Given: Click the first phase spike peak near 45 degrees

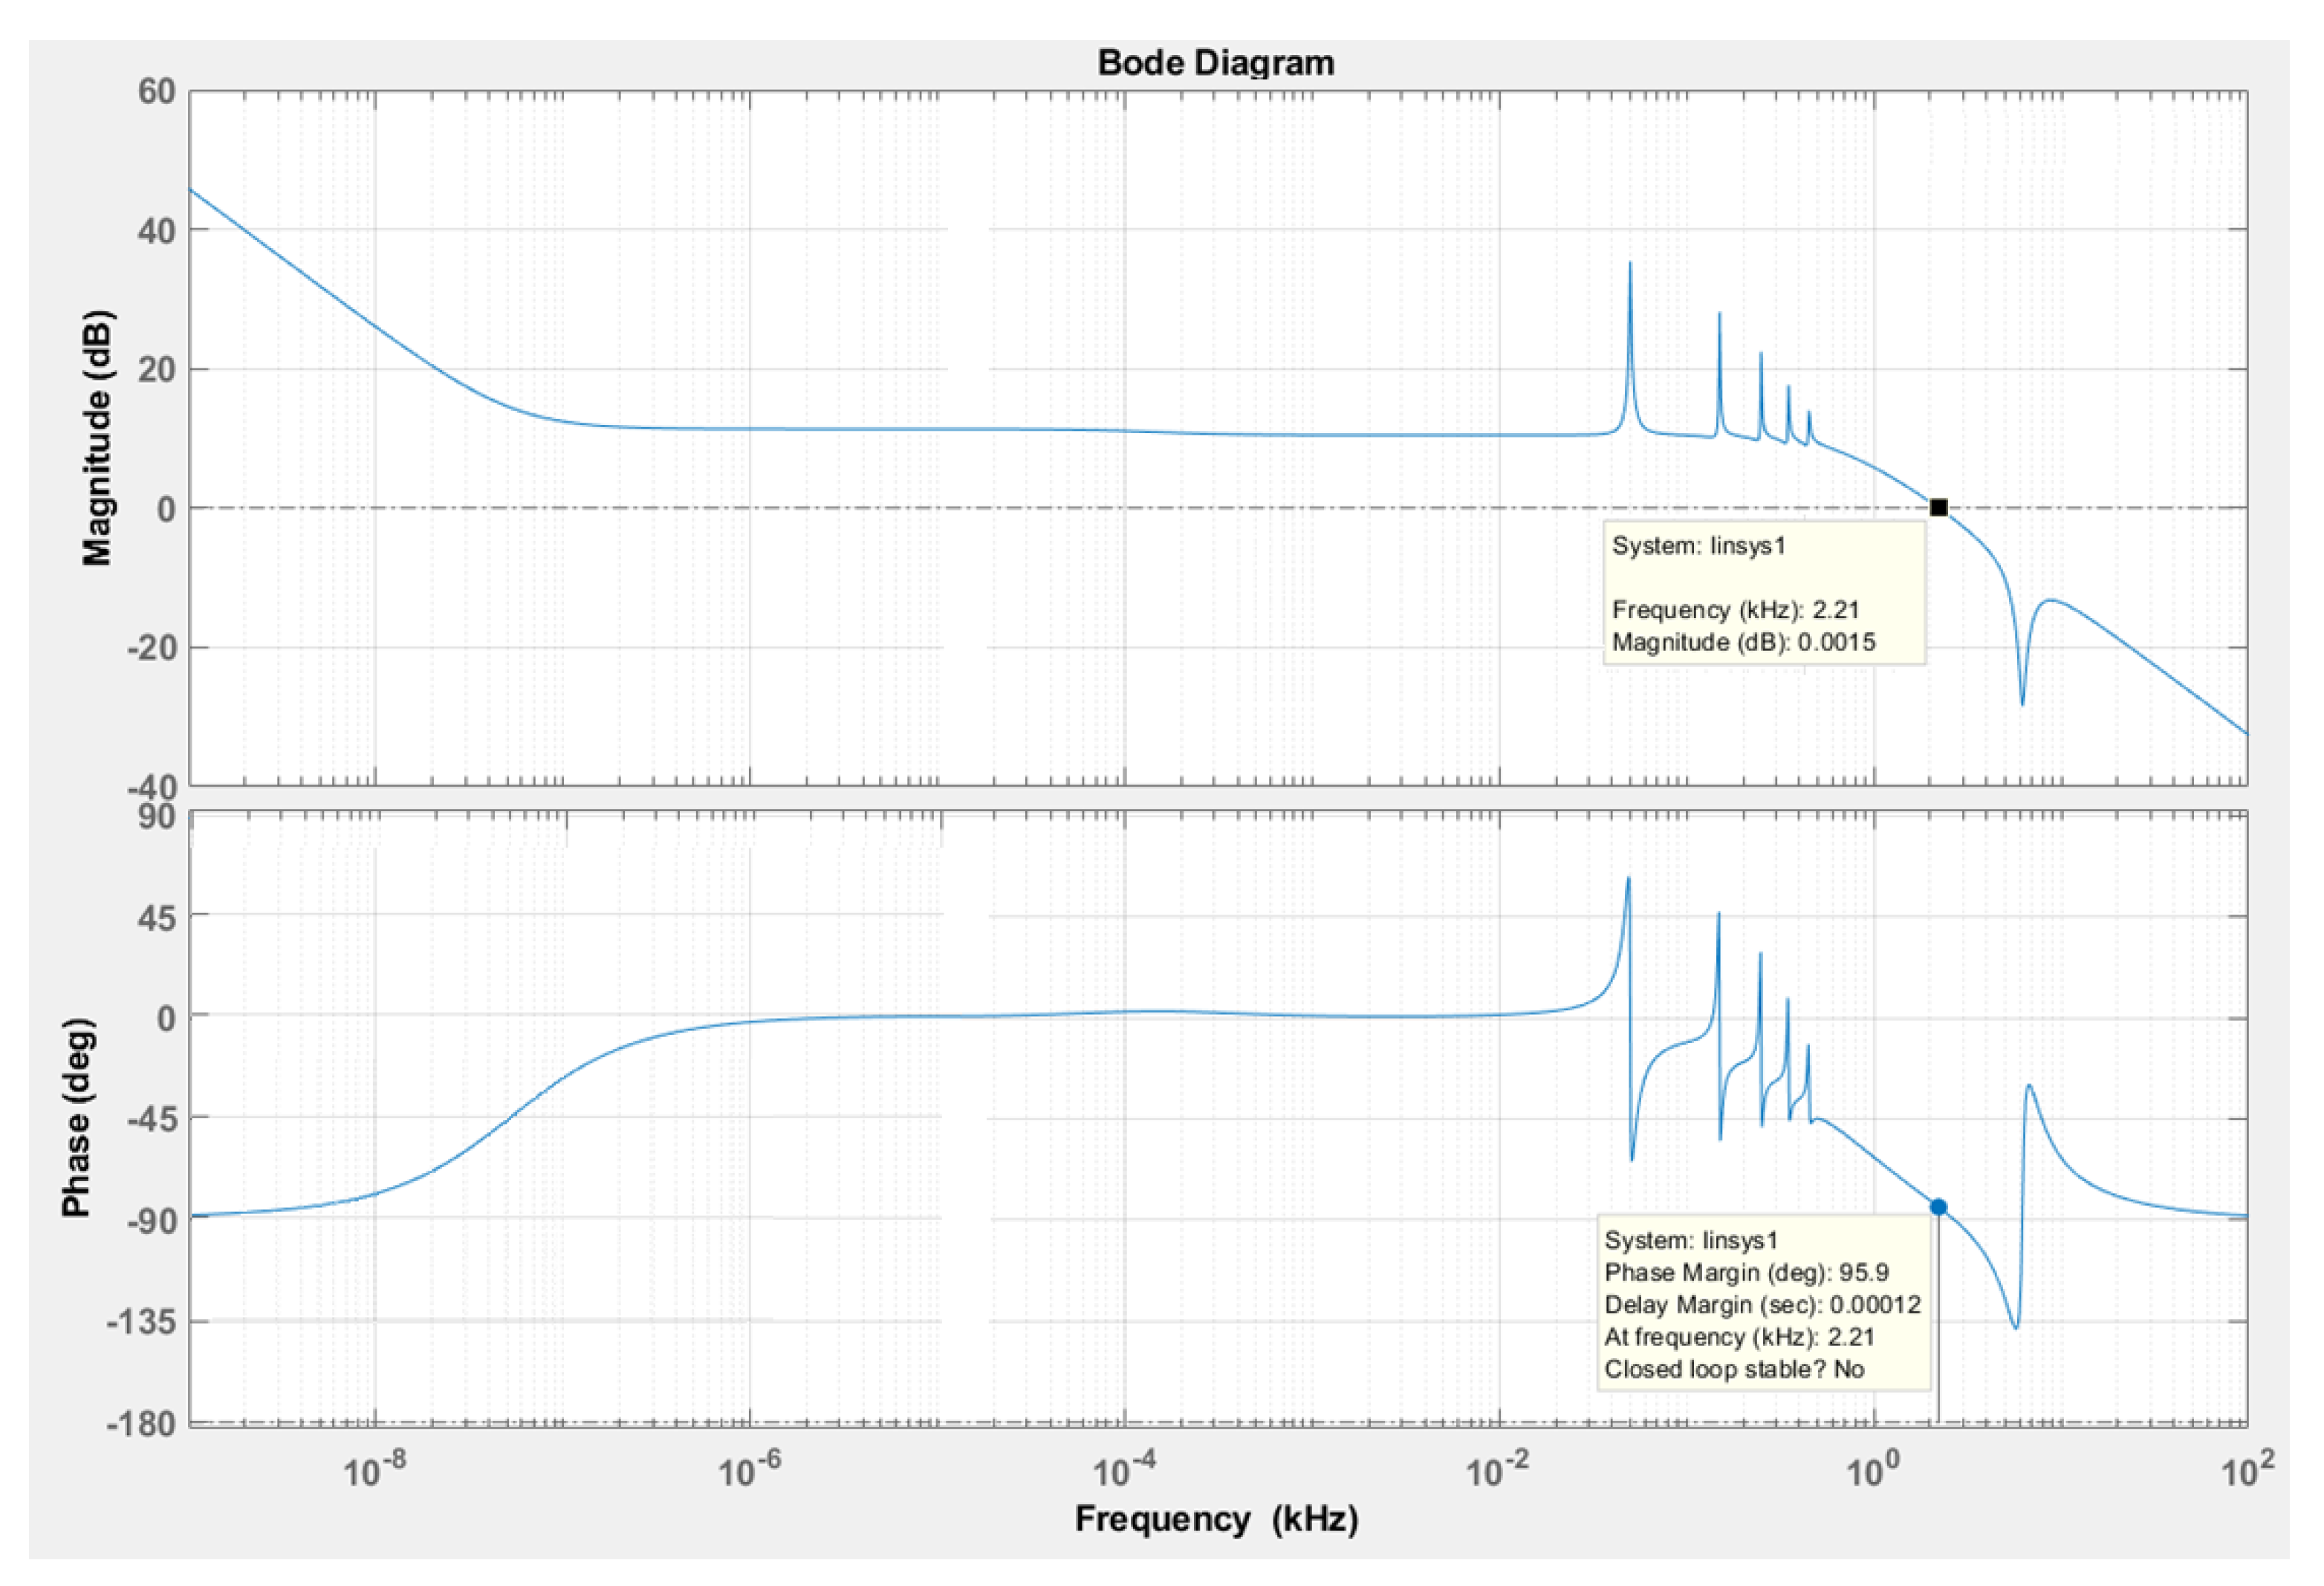Looking at the screenshot, I should pos(1628,880).
